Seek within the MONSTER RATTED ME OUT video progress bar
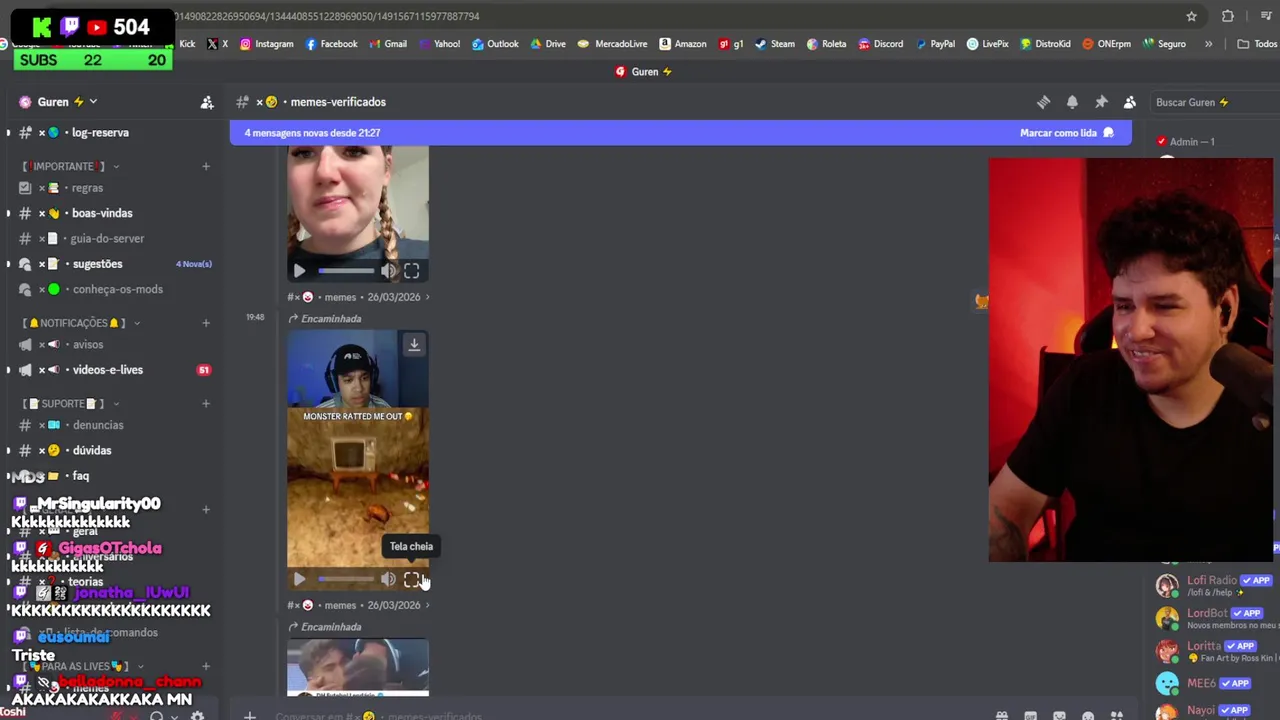 [x=346, y=579]
